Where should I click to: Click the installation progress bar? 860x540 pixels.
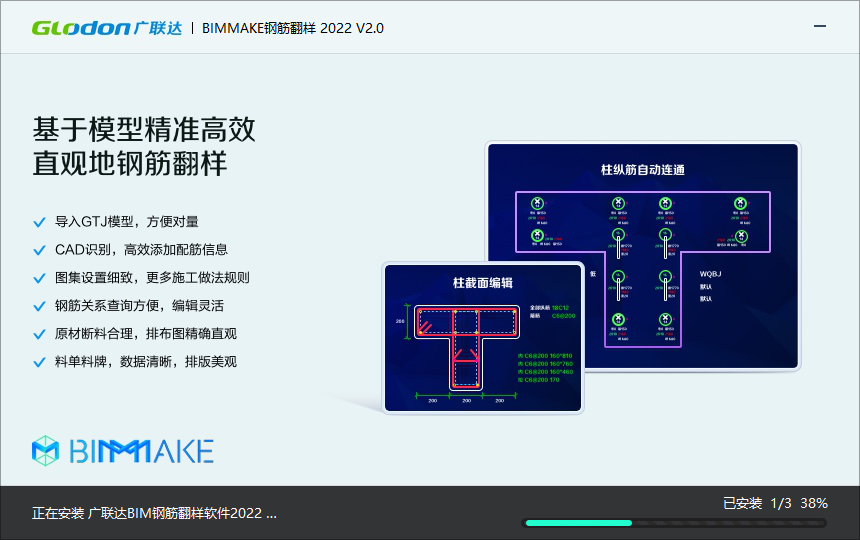click(x=674, y=523)
